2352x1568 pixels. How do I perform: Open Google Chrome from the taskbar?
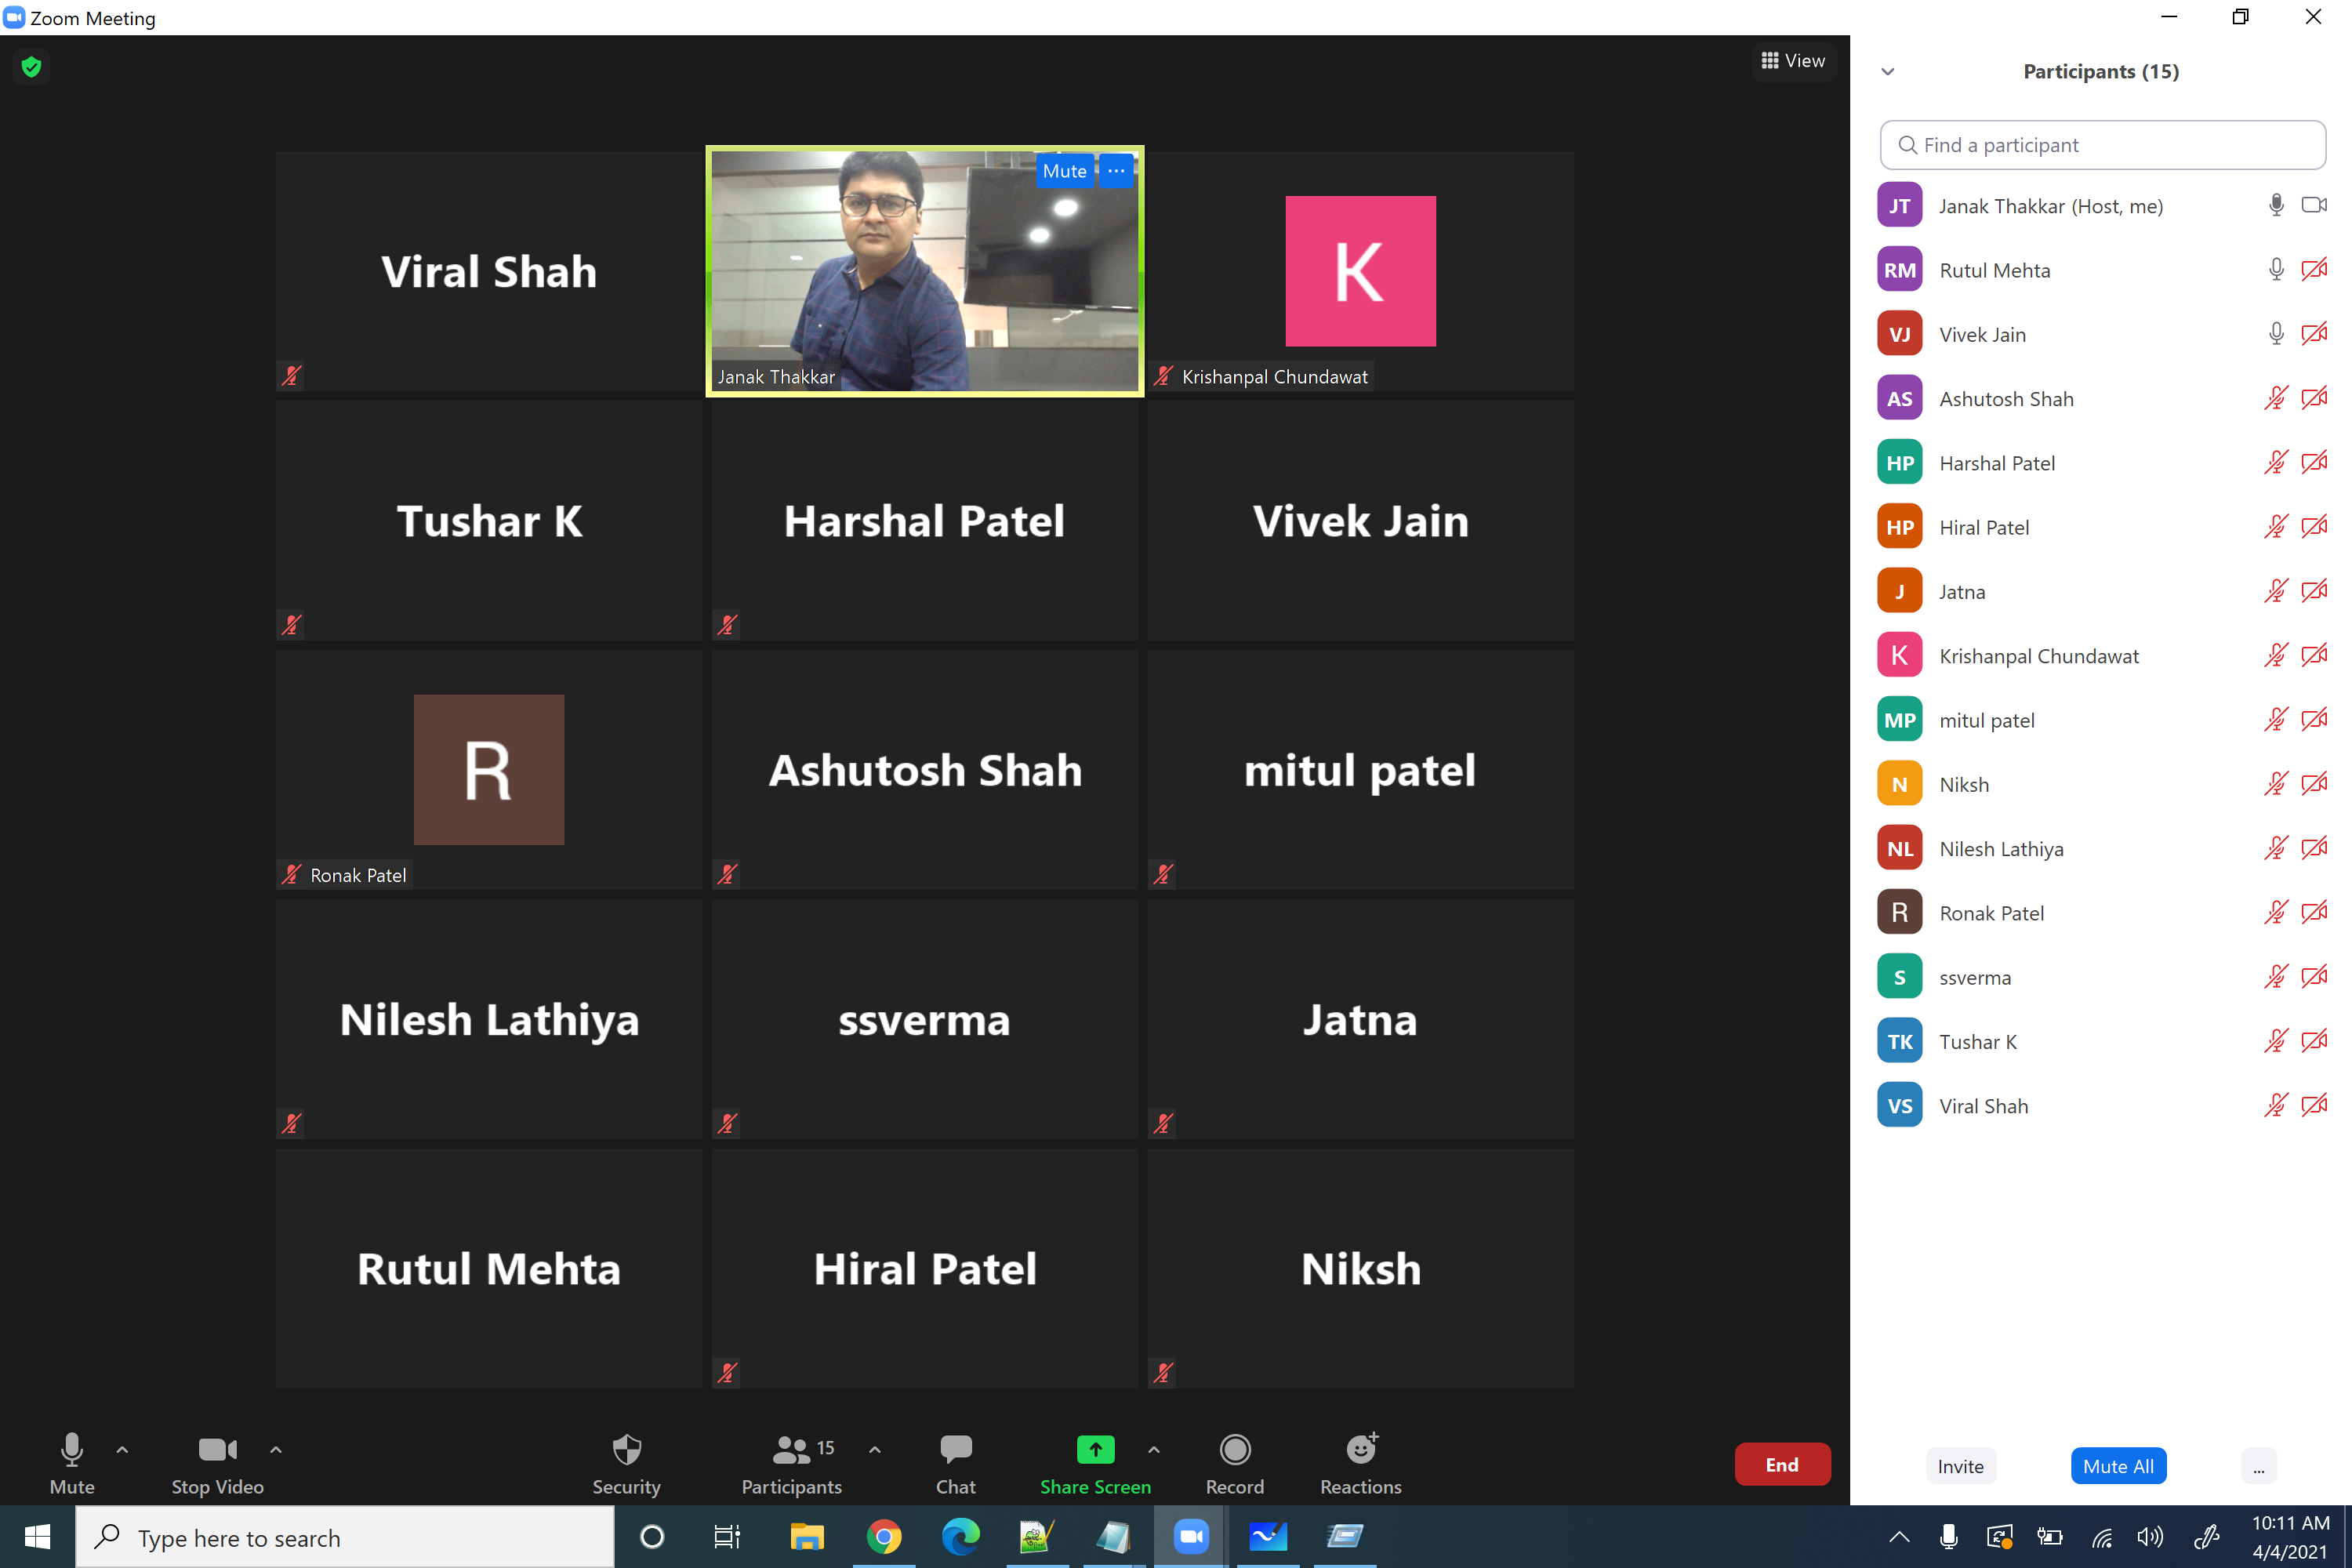pyautogui.click(x=883, y=1536)
